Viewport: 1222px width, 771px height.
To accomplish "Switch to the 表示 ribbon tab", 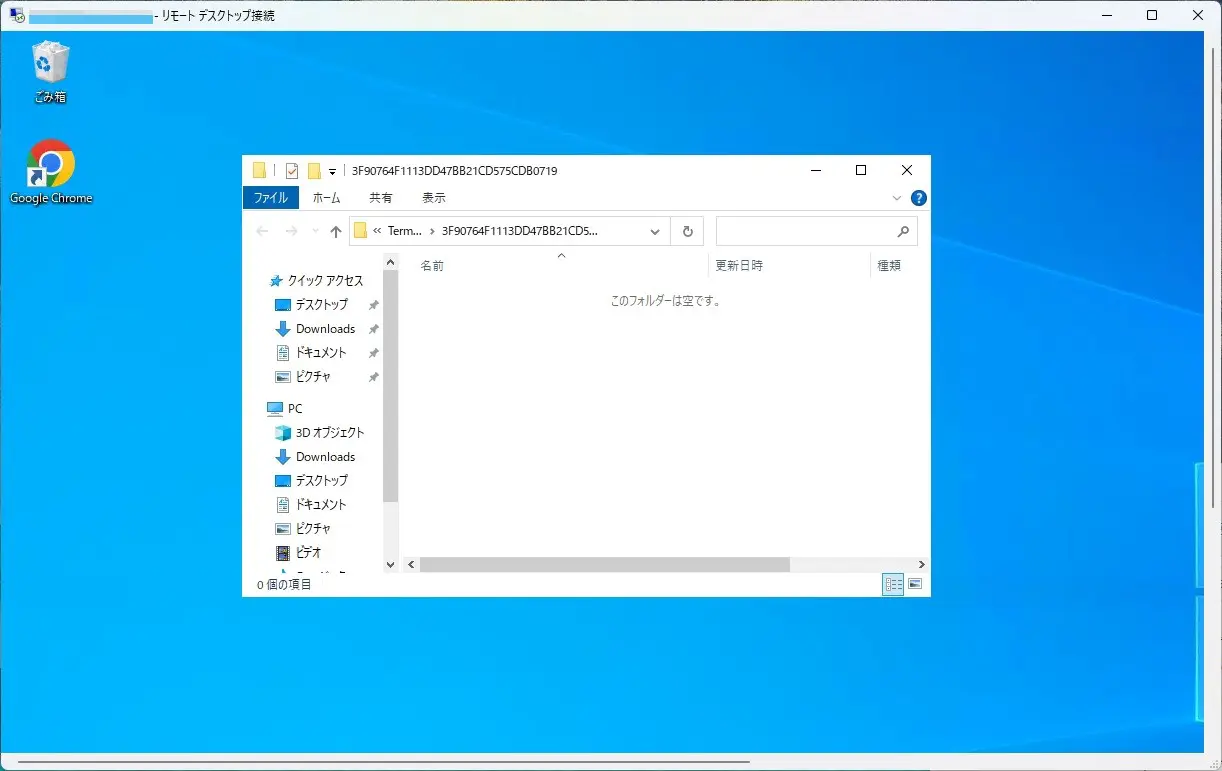I will pos(433,198).
